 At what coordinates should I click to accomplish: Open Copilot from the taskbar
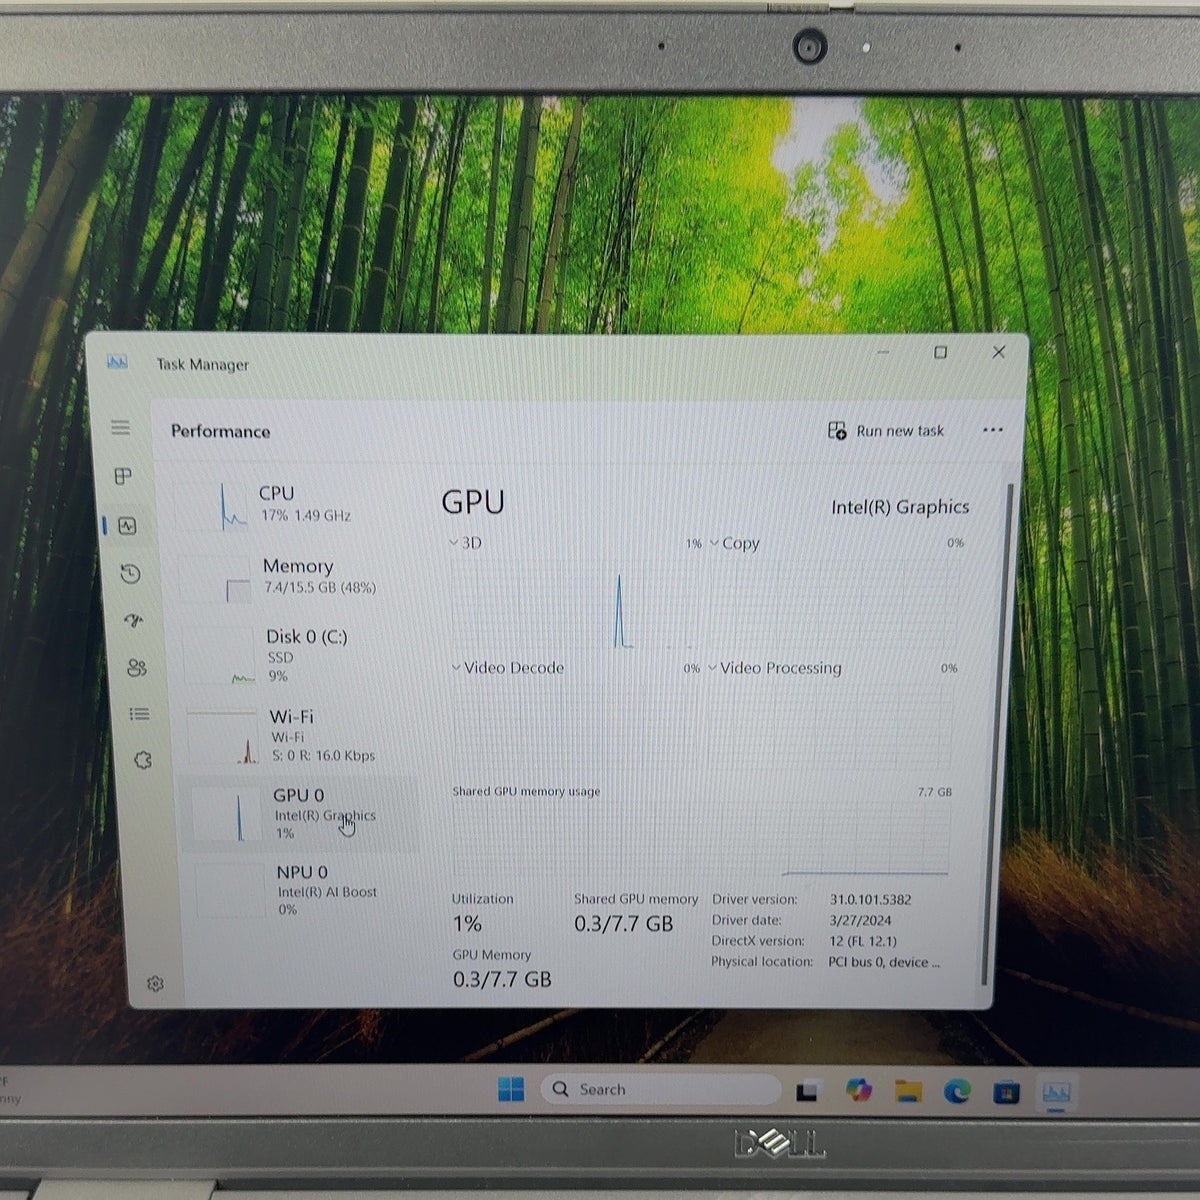pos(858,1090)
